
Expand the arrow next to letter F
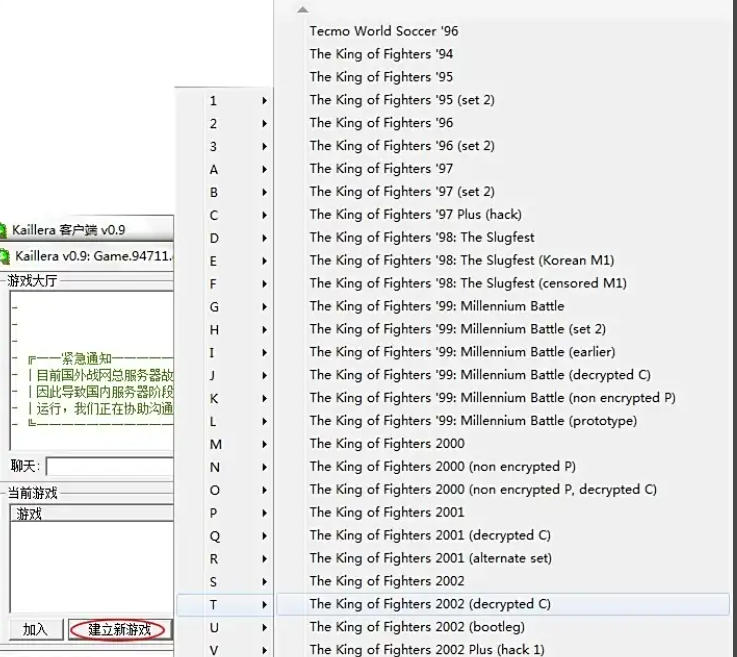[x=265, y=284]
